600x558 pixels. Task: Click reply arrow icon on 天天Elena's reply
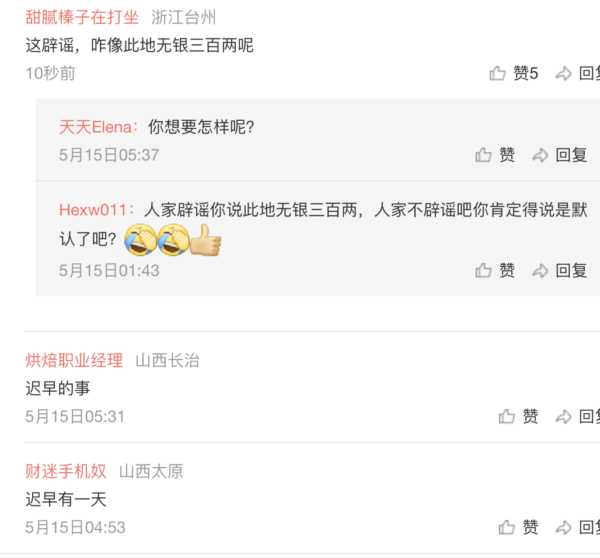tap(540, 155)
